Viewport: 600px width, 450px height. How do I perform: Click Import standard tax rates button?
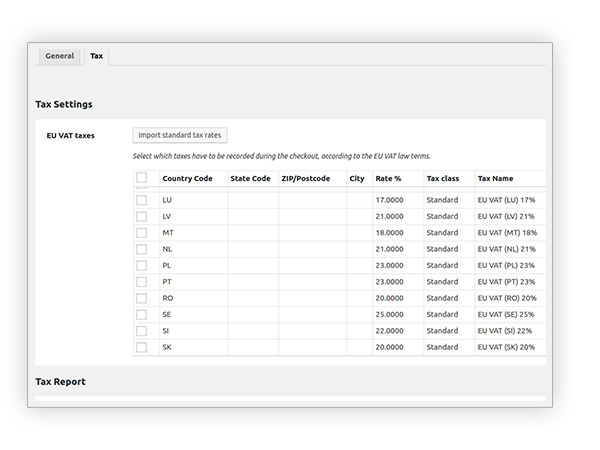[180, 135]
